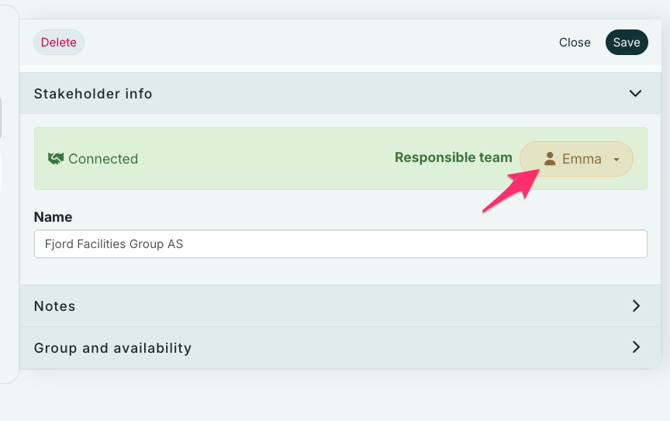Screen dimensions: 670x421
Task: Open the Group and availability section title
Action: 113,348
